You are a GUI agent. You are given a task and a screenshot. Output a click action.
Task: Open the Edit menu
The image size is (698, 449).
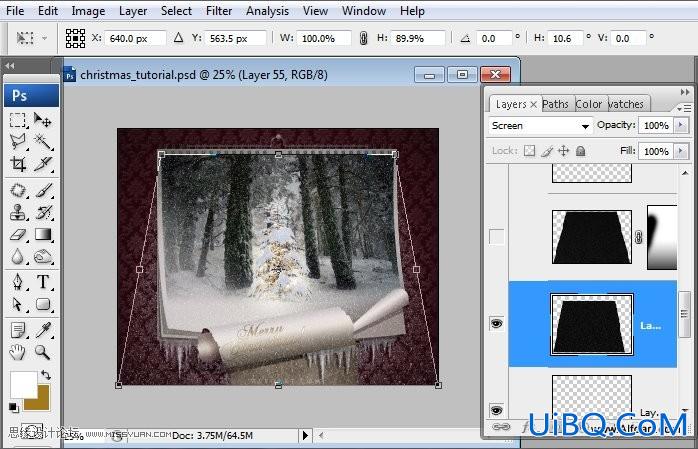point(48,11)
